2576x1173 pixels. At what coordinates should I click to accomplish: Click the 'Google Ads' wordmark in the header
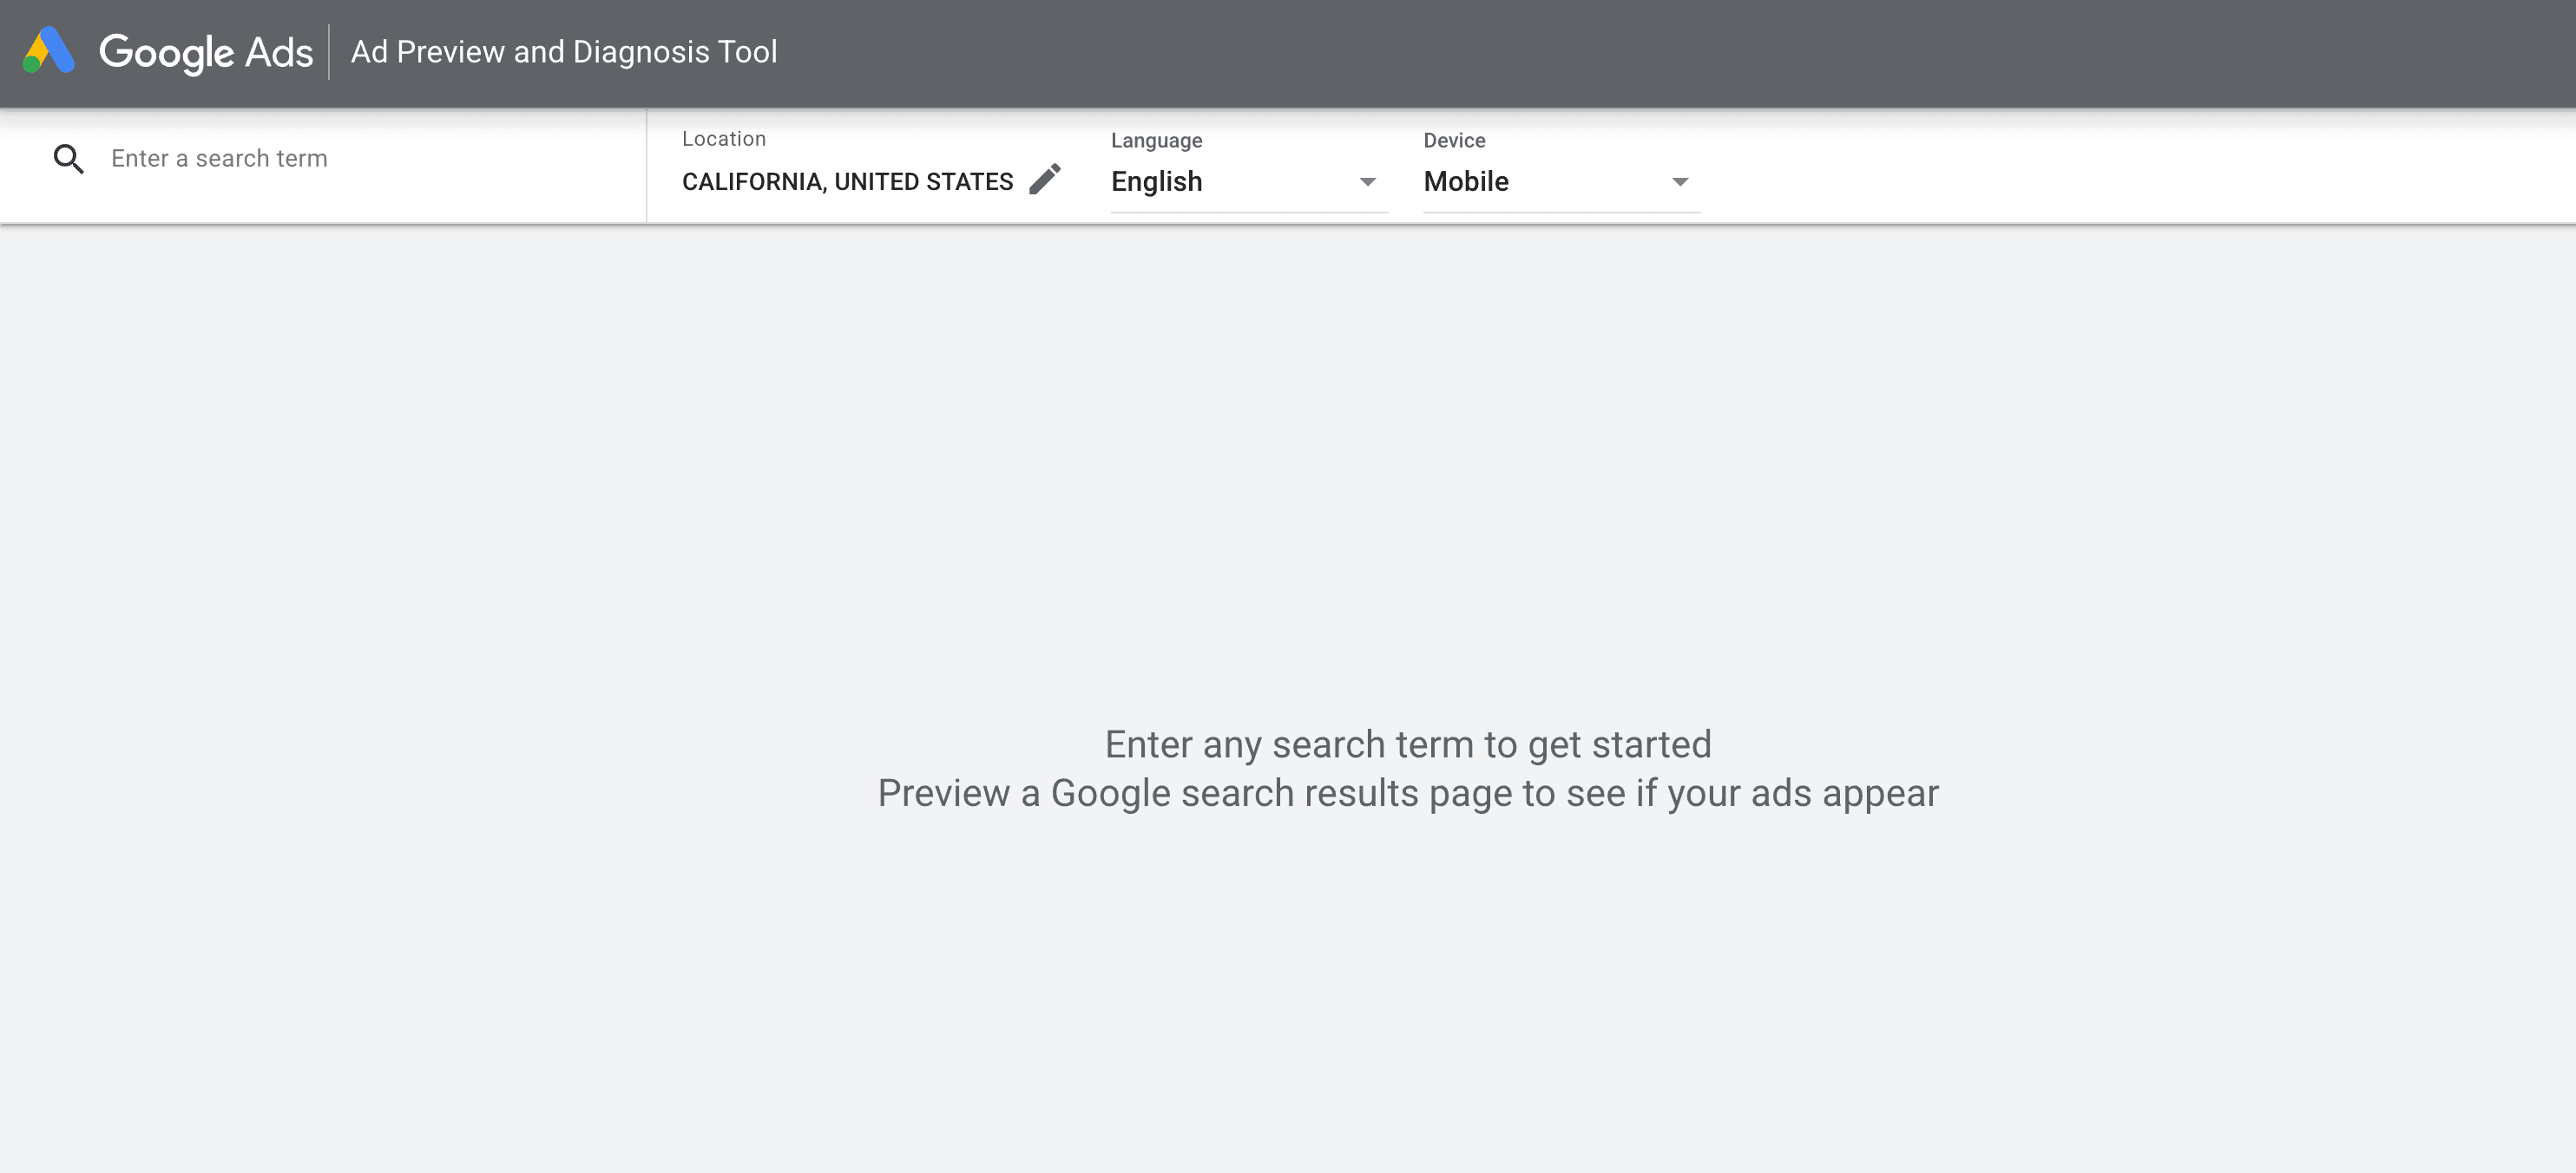(x=206, y=52)
